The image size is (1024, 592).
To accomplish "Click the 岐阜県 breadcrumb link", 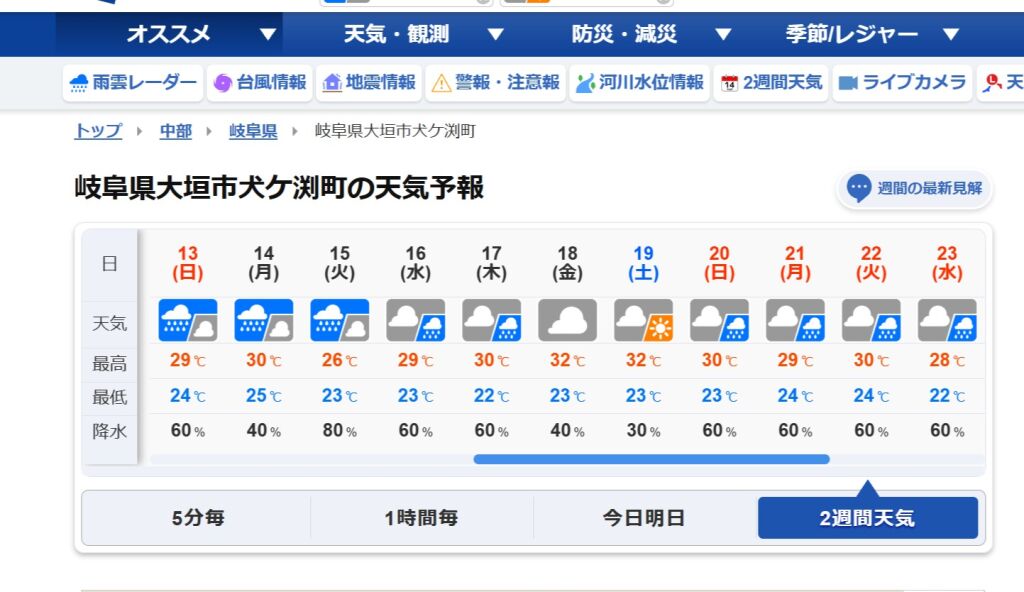I will click(253, 131).
